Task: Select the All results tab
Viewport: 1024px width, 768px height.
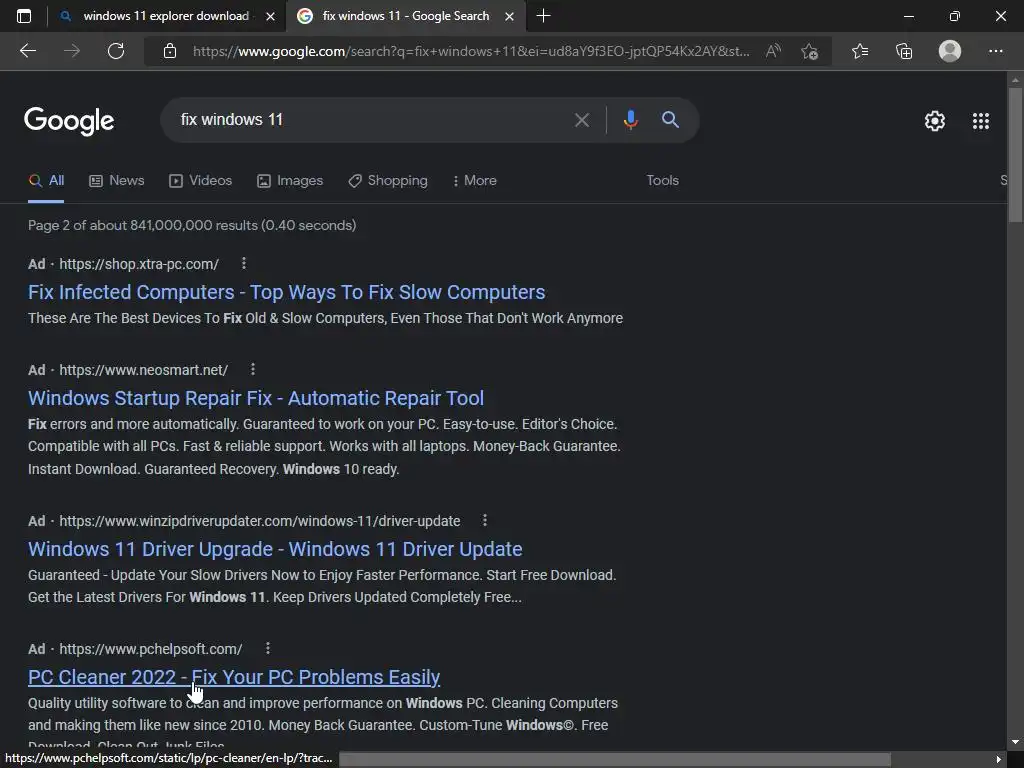Action: click(x=46, y=180)
